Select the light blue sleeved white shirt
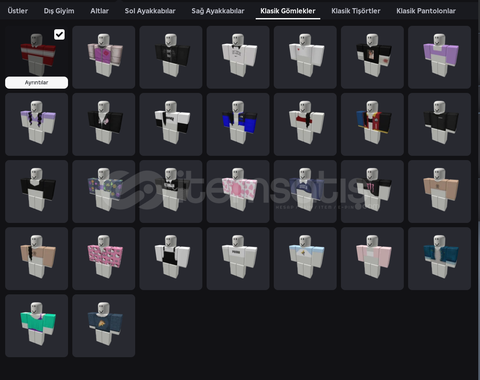This screenshot has width=480, height=380. 305,259
